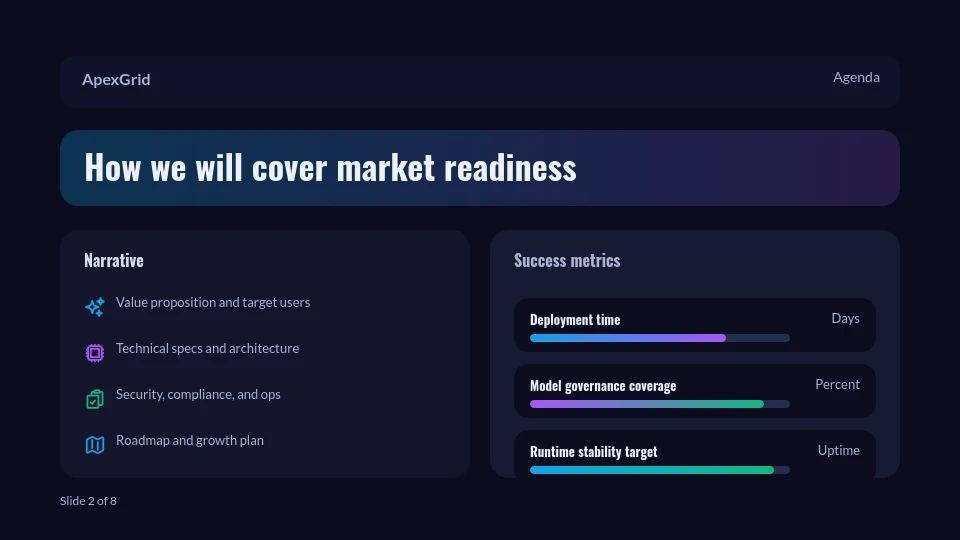Screen dimensions: 960x540
Task: Click the Agenda label in header
Action: point(856,77)
